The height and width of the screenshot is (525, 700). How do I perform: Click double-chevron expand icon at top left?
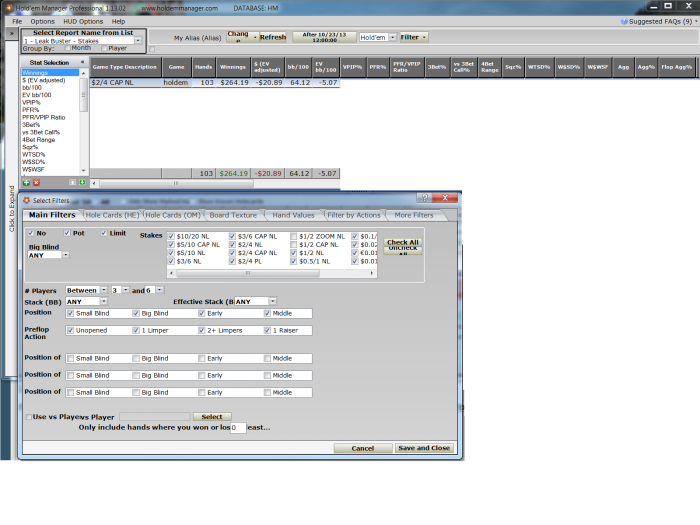[11, 33]
